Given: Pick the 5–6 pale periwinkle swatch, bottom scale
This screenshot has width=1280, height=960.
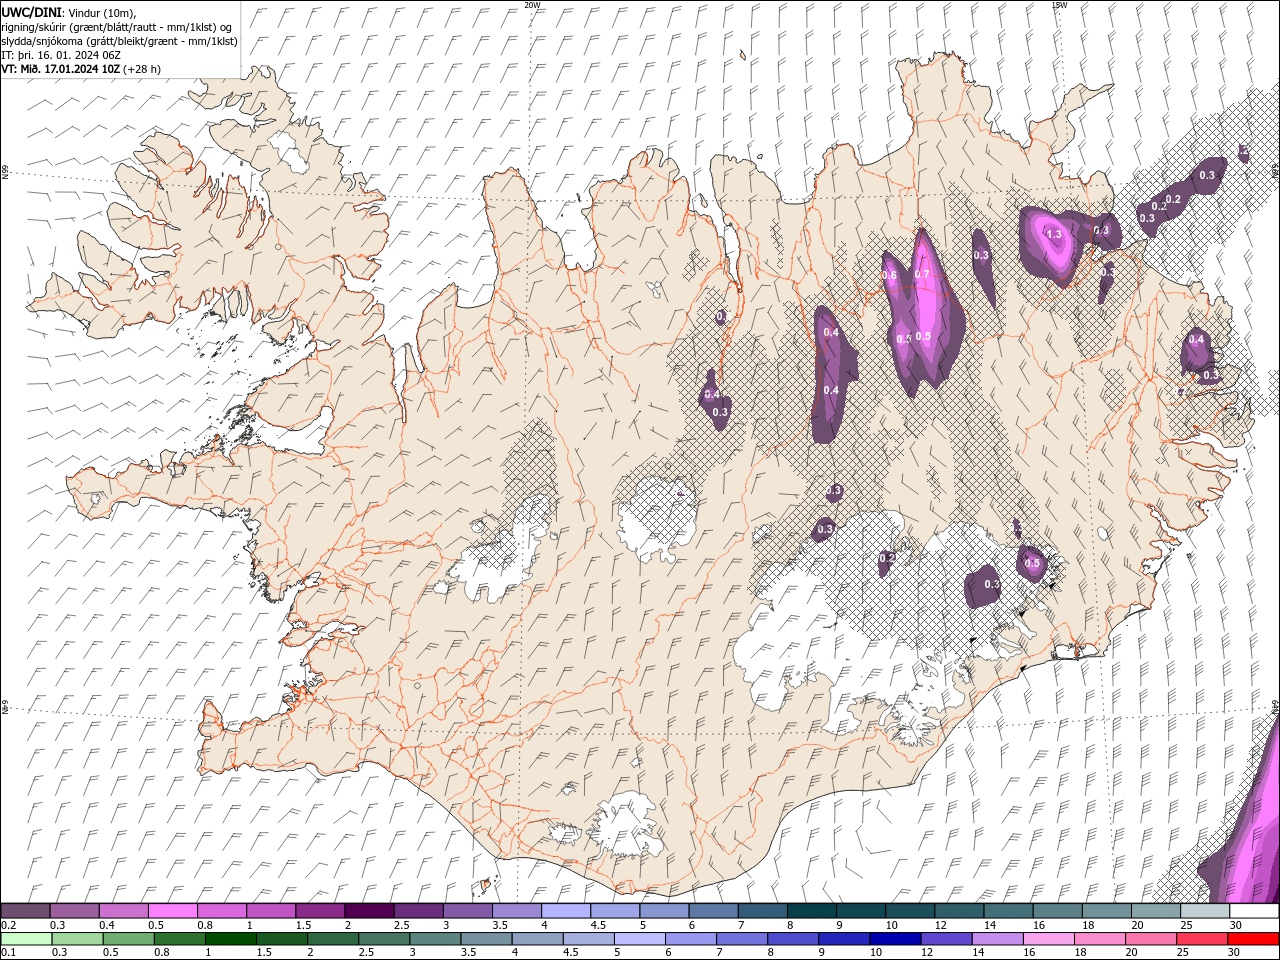Looking at the screenshot, I should tap(638, 939).
